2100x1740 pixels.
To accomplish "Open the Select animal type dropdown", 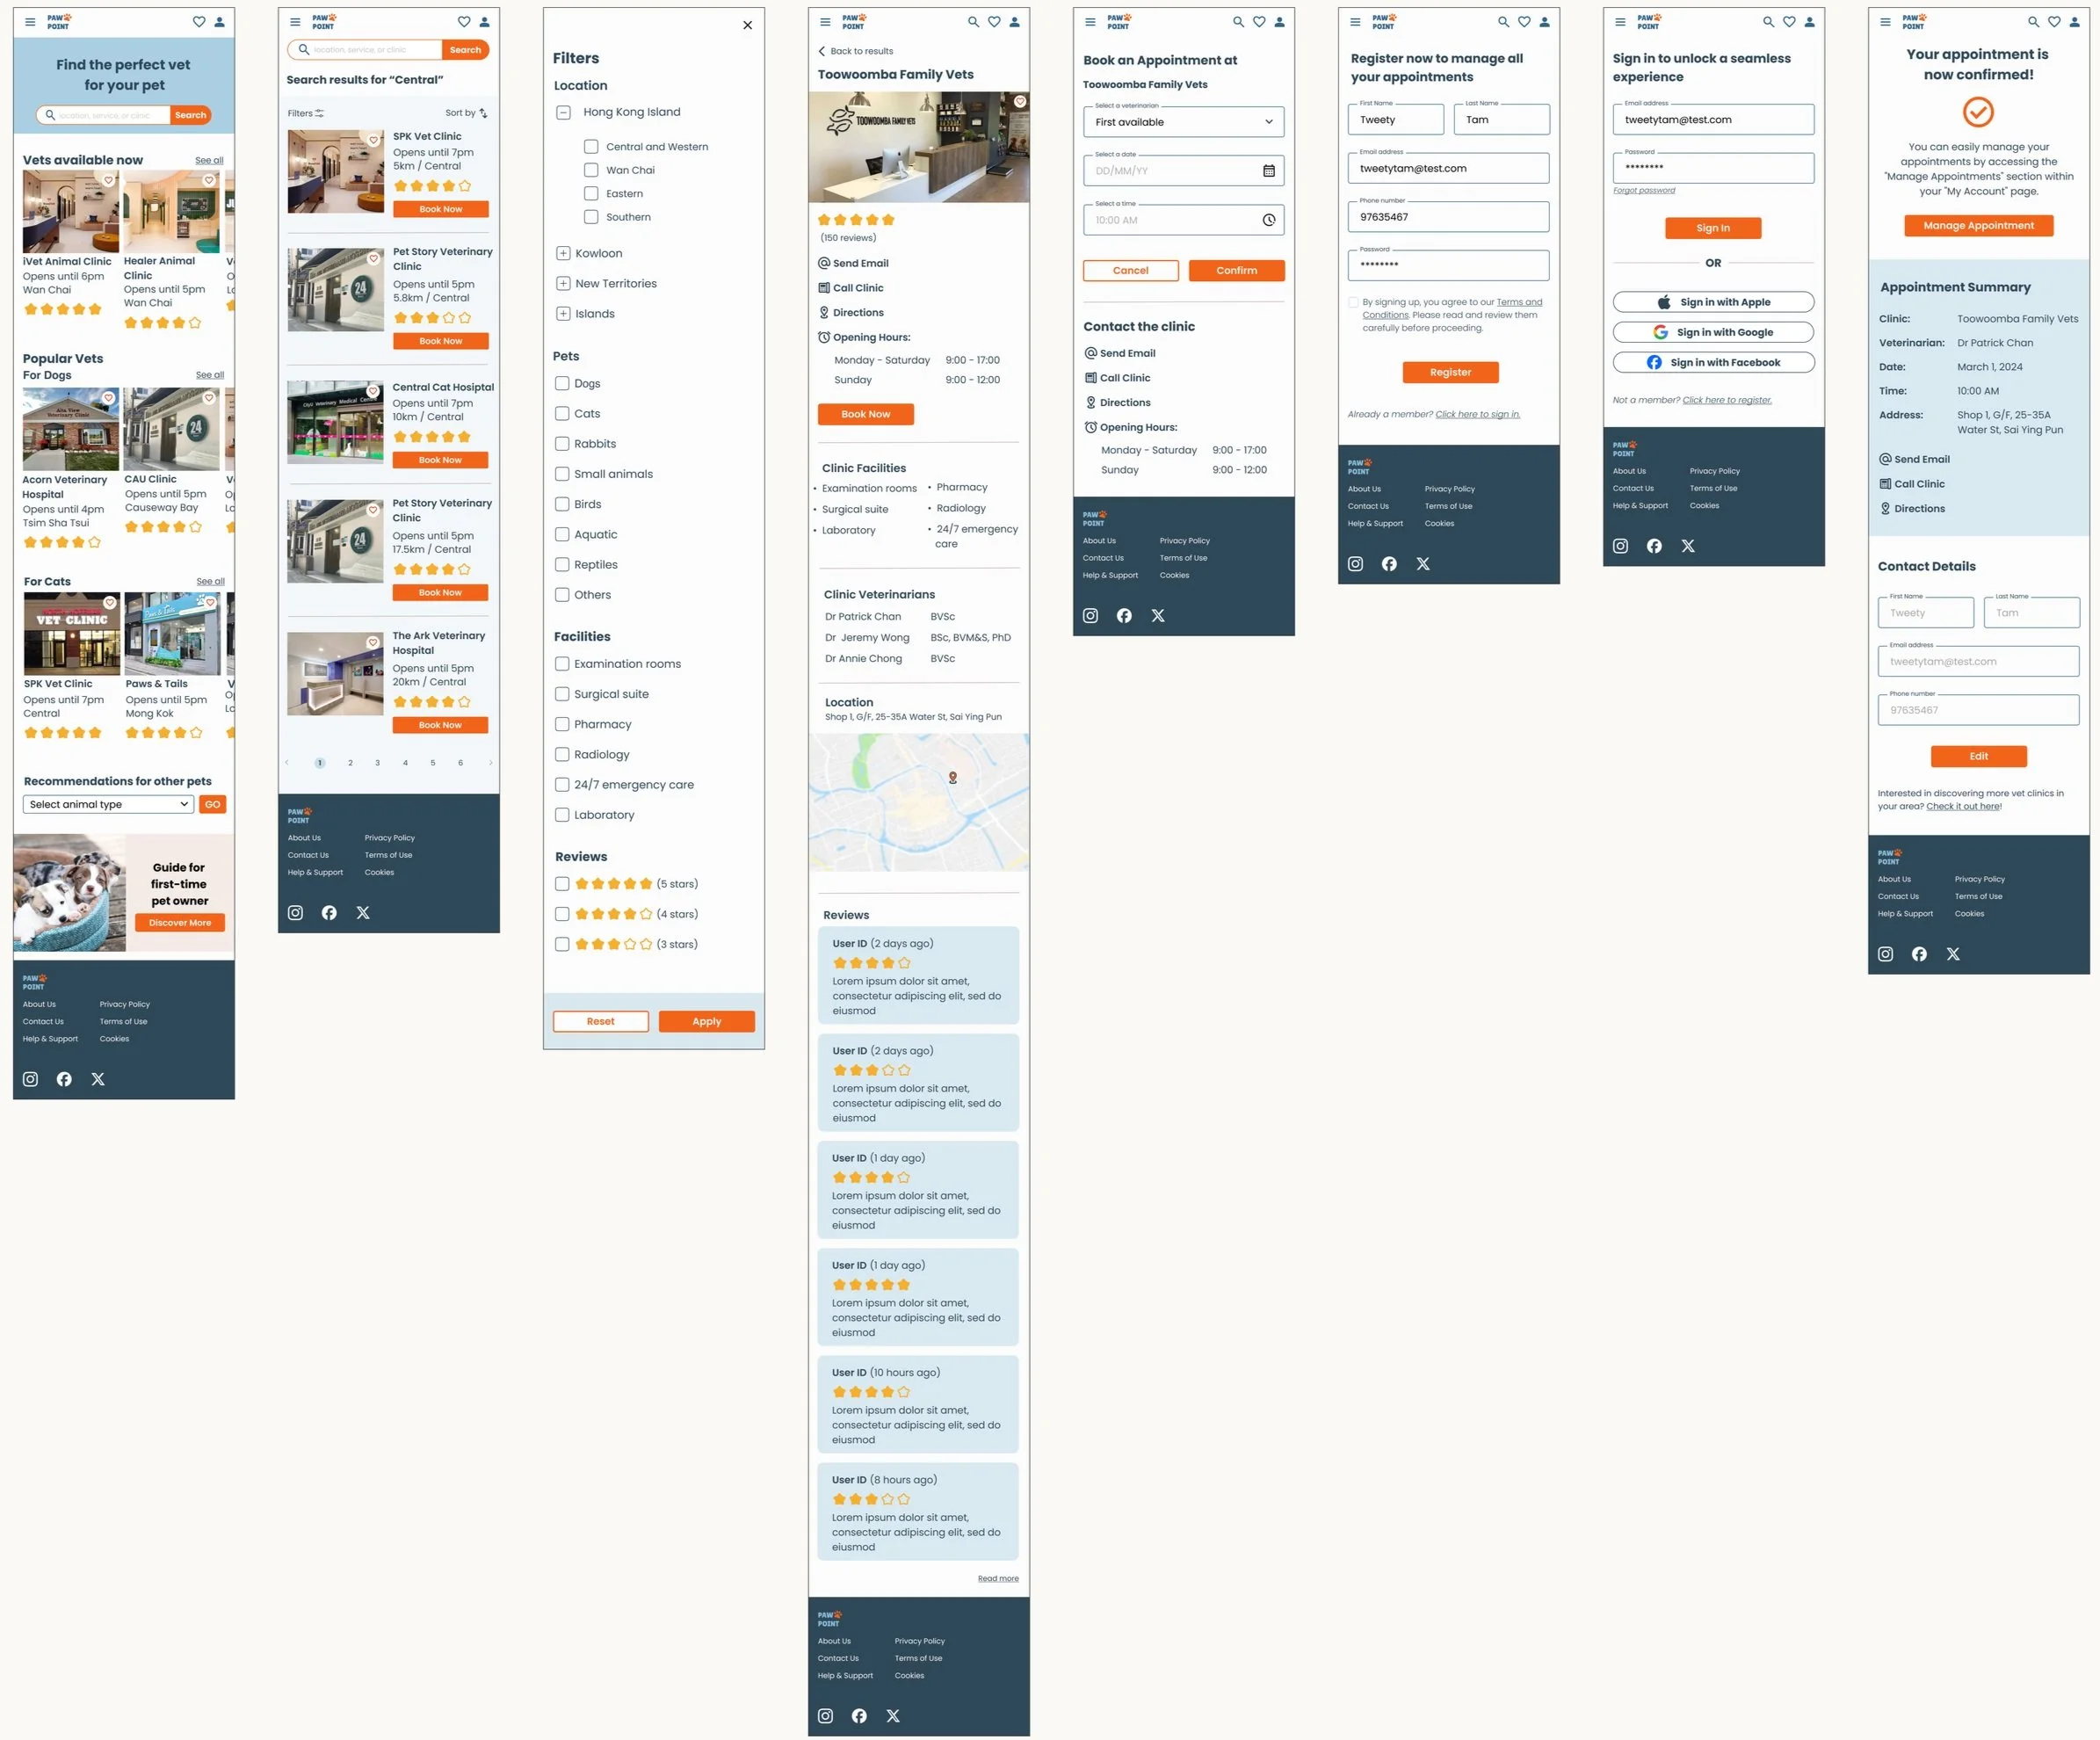I will [108, 804].
